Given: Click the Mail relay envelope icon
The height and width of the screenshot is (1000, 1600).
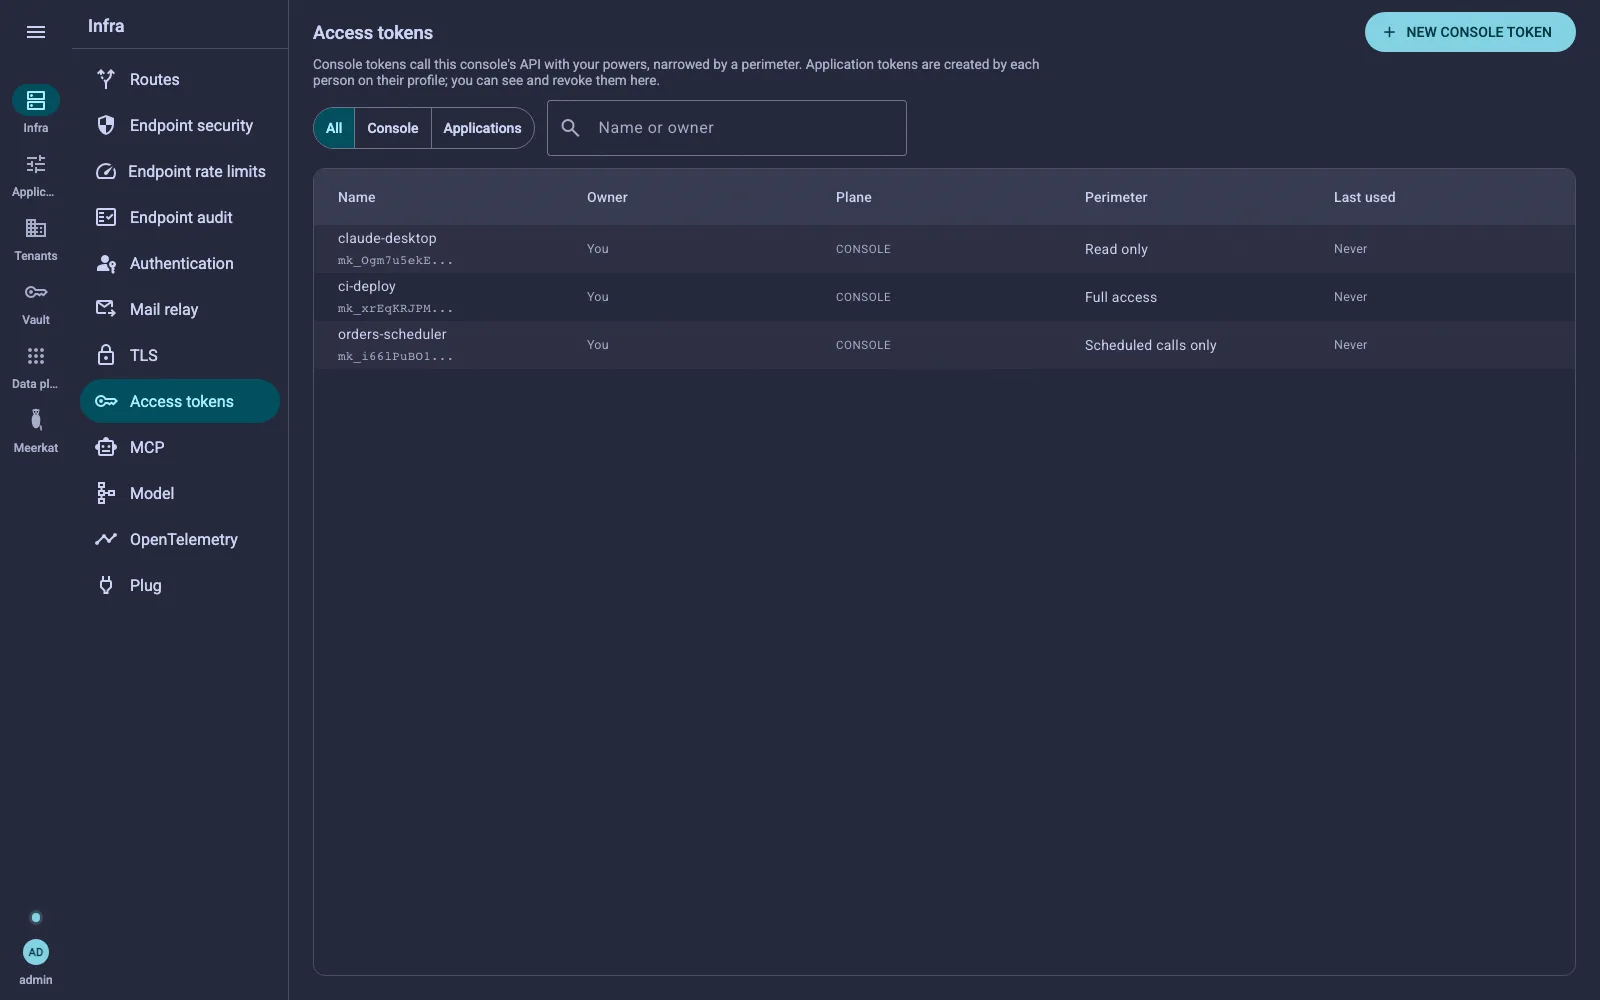Looking at the screenshot, I should point(106,309).
